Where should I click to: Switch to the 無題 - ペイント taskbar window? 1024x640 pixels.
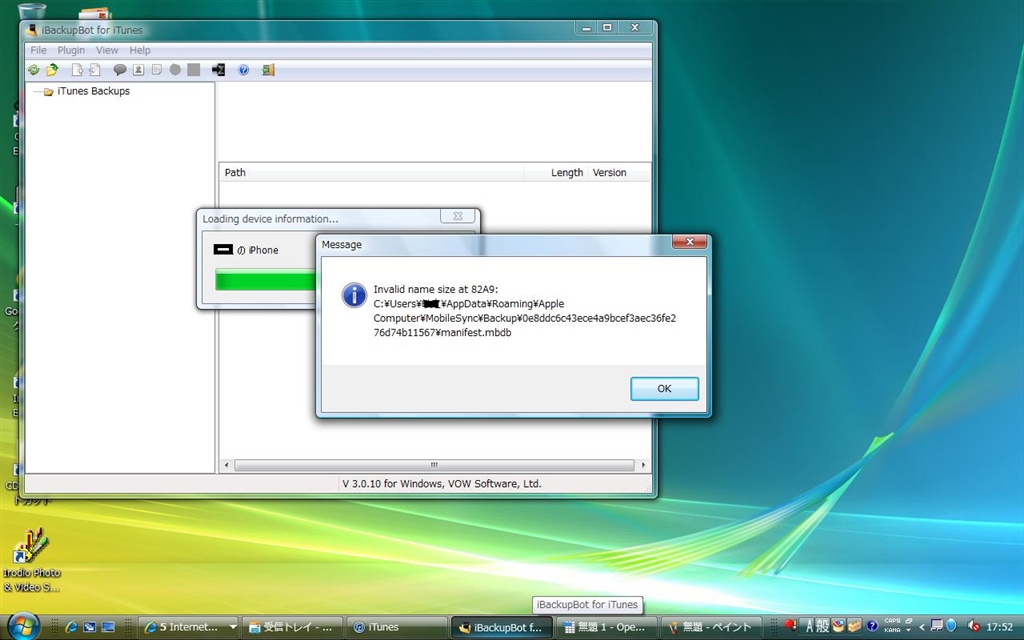coord(711,627)
